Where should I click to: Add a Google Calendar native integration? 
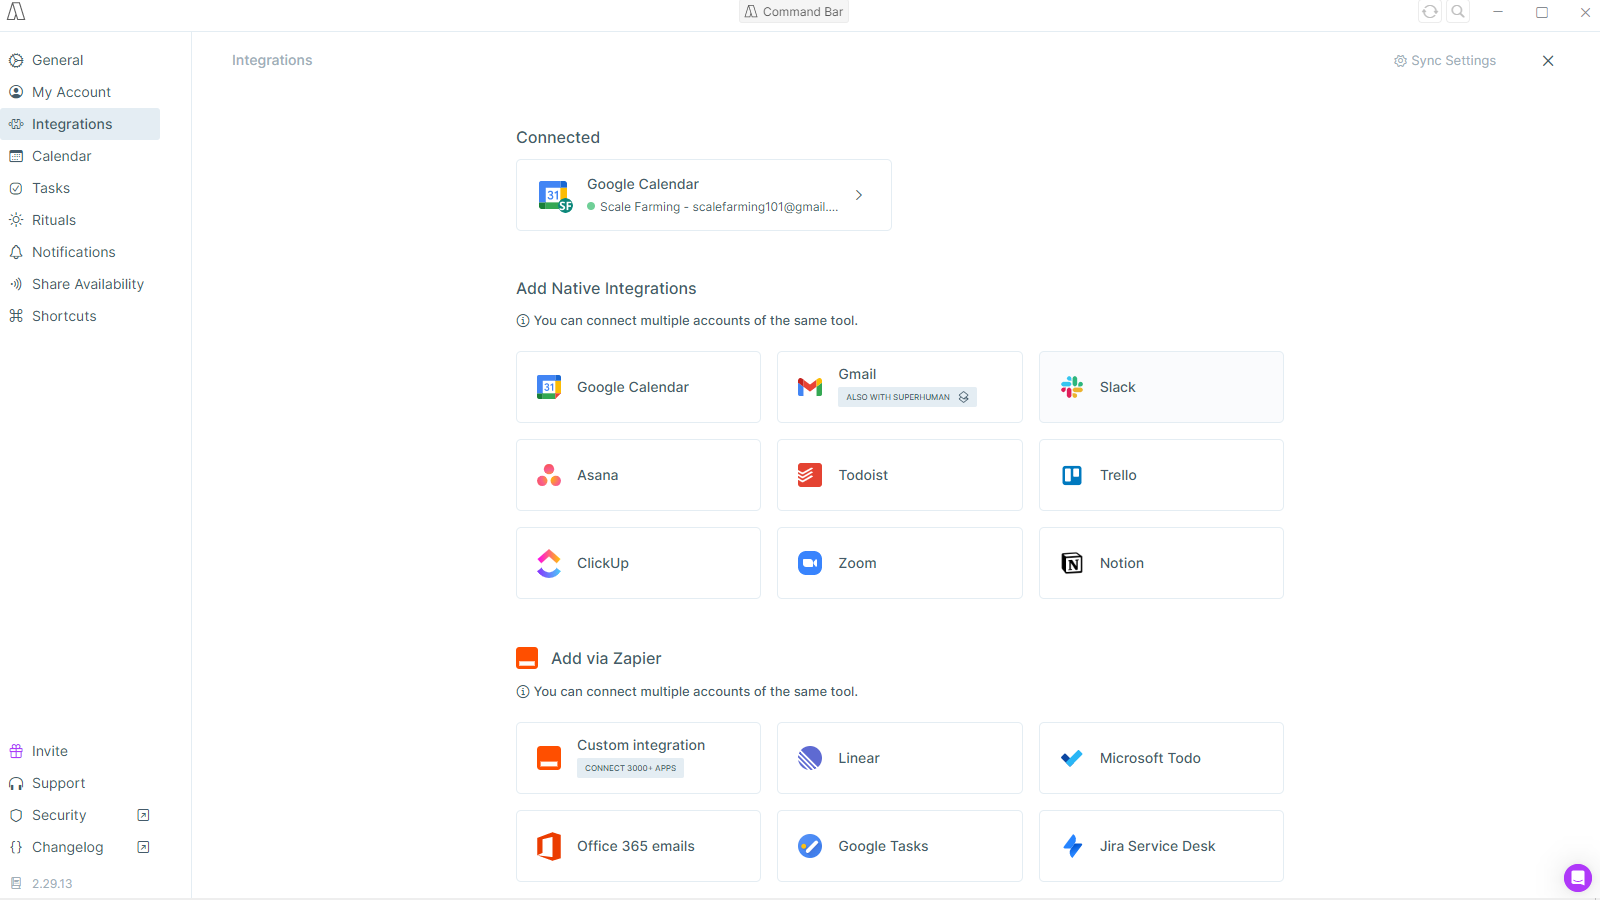[638, 387]
